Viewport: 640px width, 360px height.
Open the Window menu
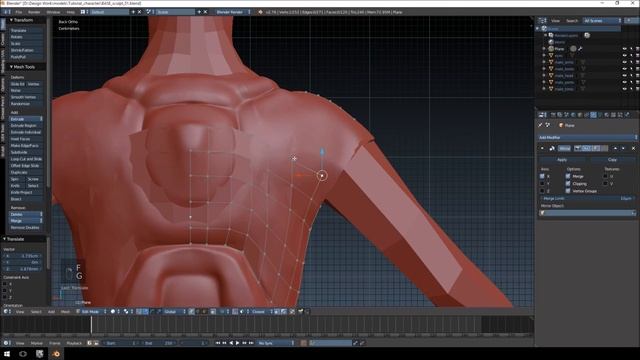[53, 12]
